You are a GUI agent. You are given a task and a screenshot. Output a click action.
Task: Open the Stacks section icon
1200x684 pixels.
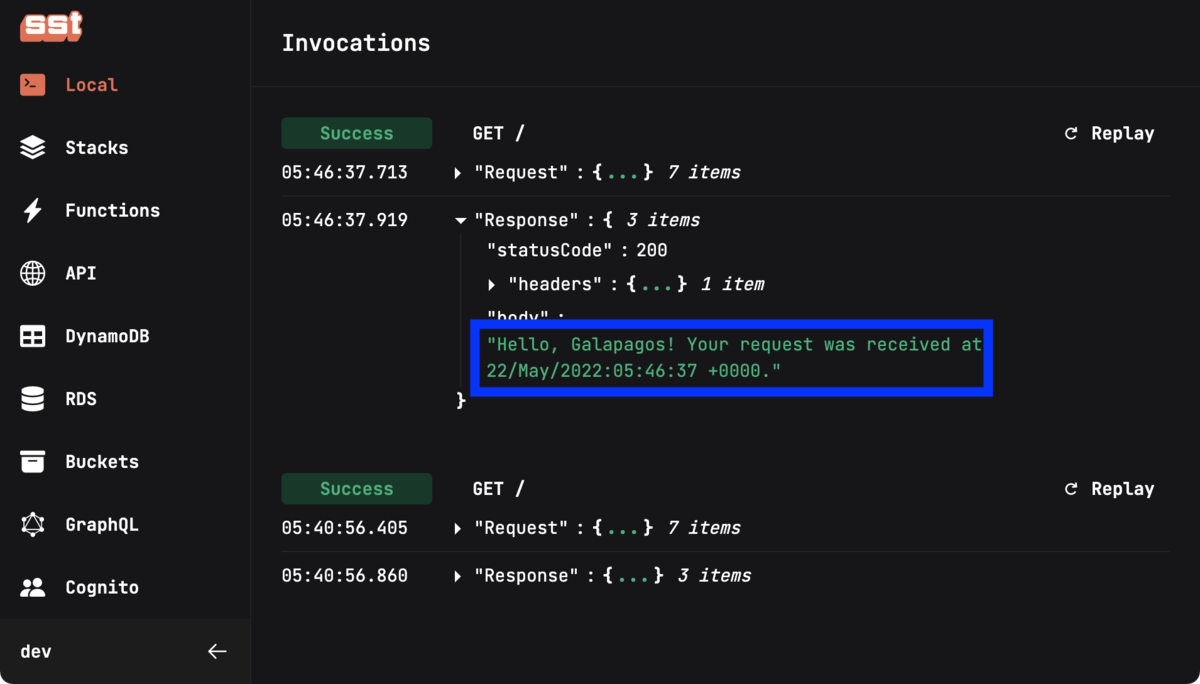32,147
